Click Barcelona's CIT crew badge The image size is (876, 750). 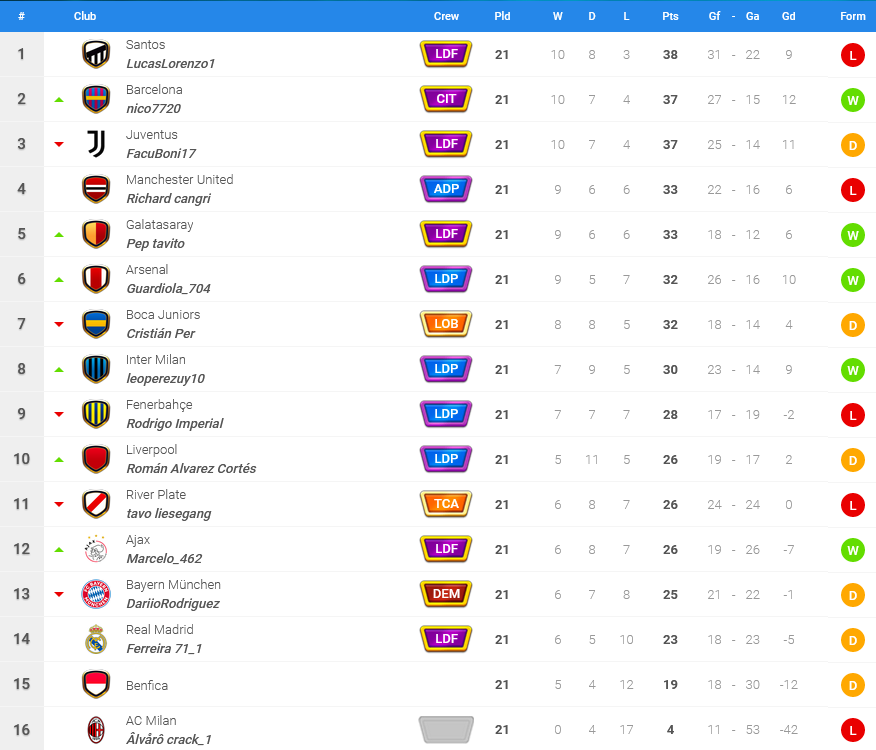(446, 99)
